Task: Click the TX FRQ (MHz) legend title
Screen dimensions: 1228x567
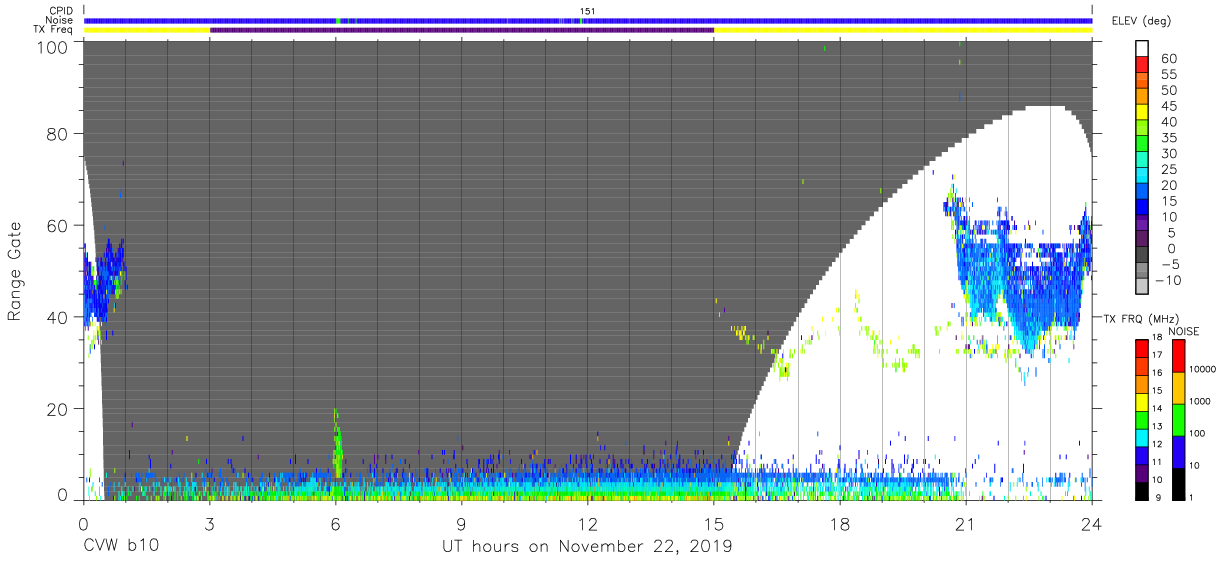Action: tap(1144, 318)
